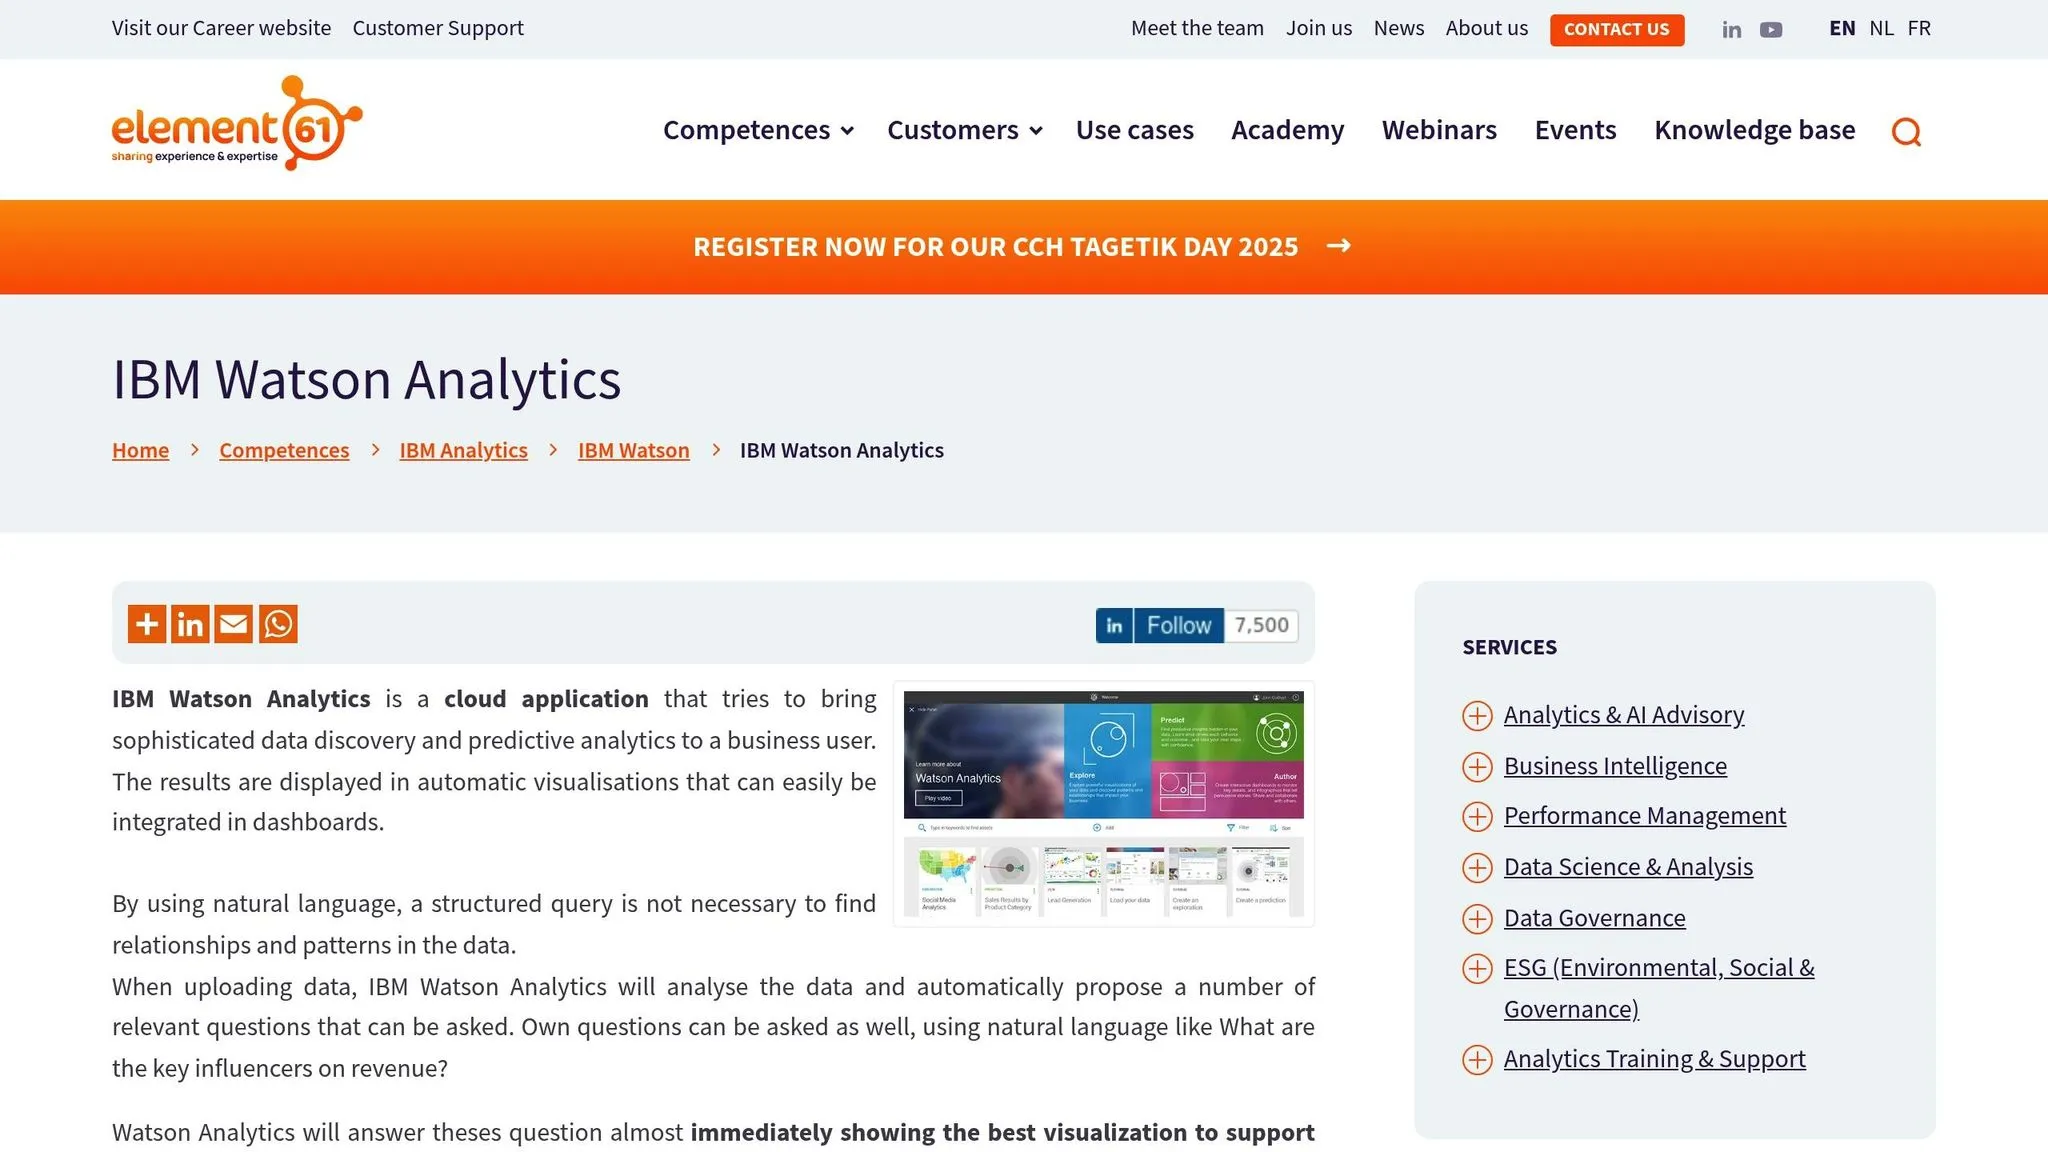Click plus icon beside Data Science & Analysis

pos(1477,867)
